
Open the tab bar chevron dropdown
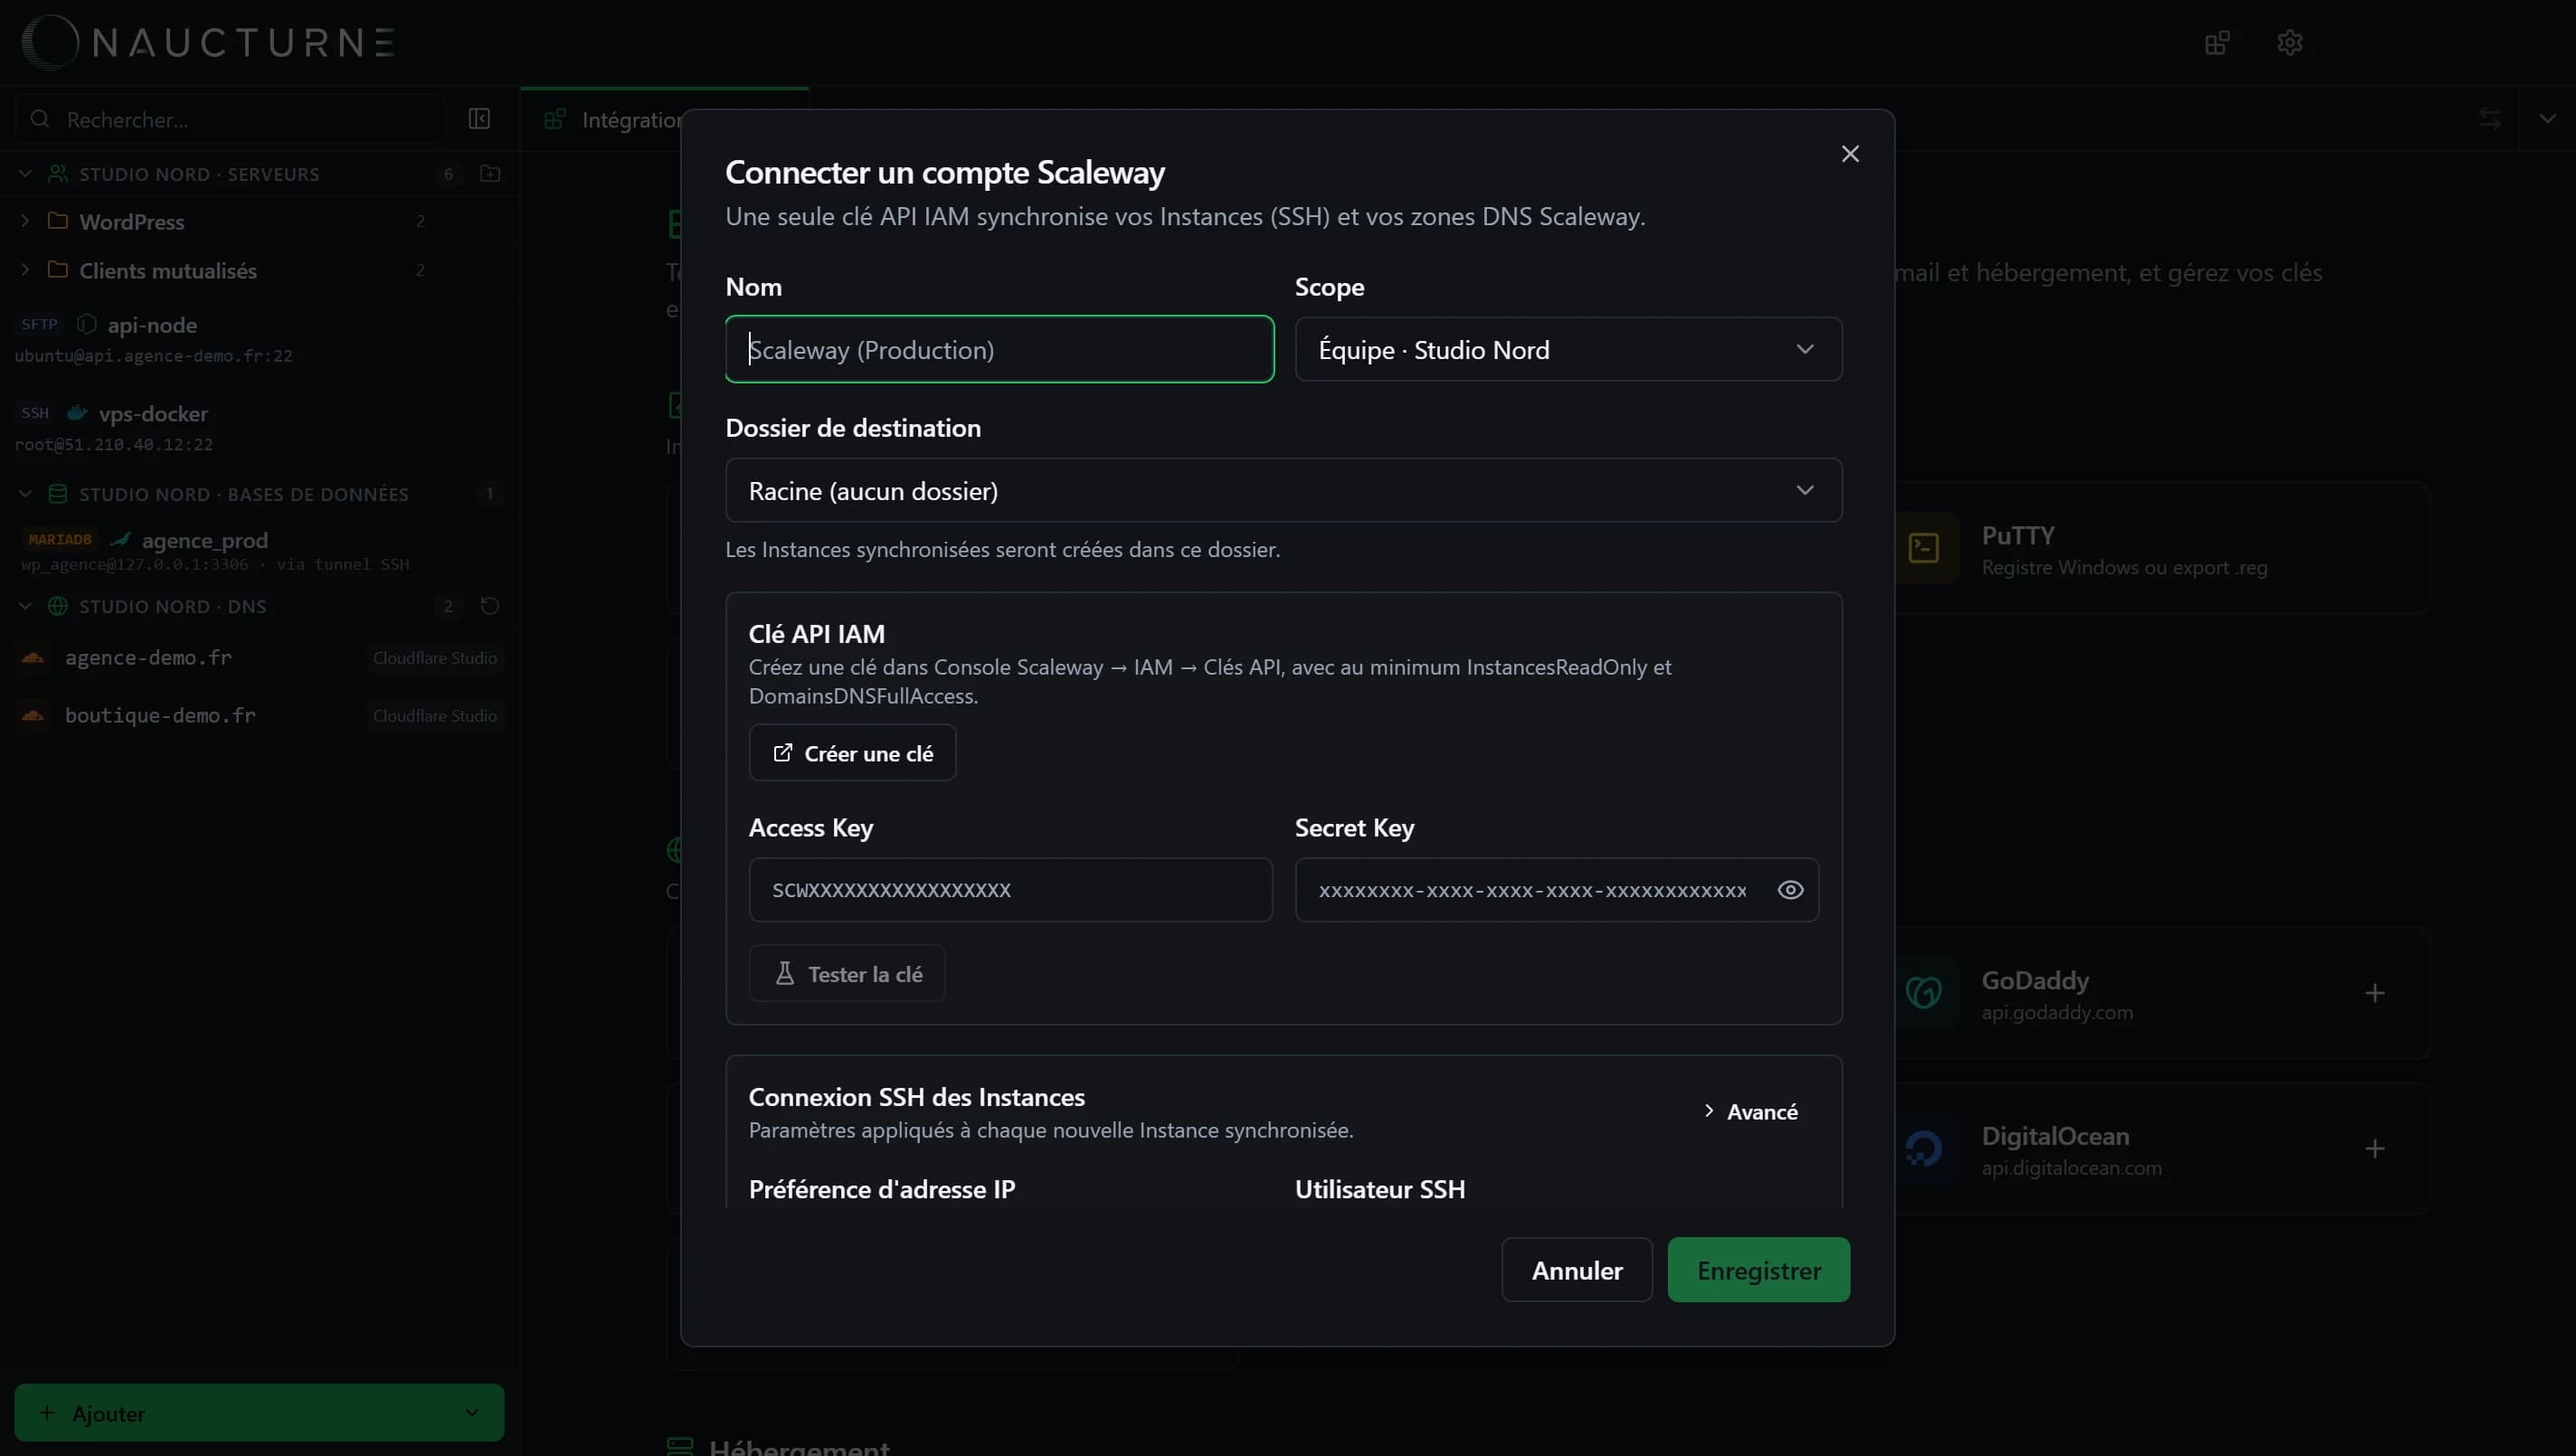tap(2547, 119)
